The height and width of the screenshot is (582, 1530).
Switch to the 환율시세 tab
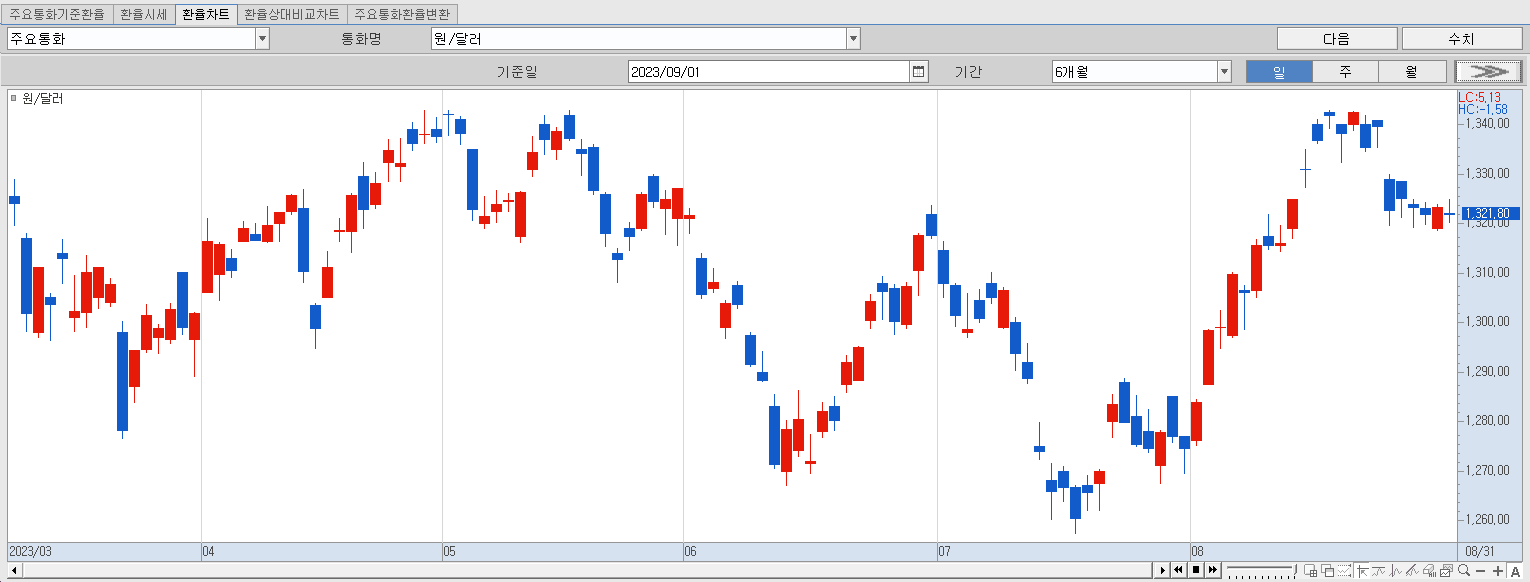[143, 15]
